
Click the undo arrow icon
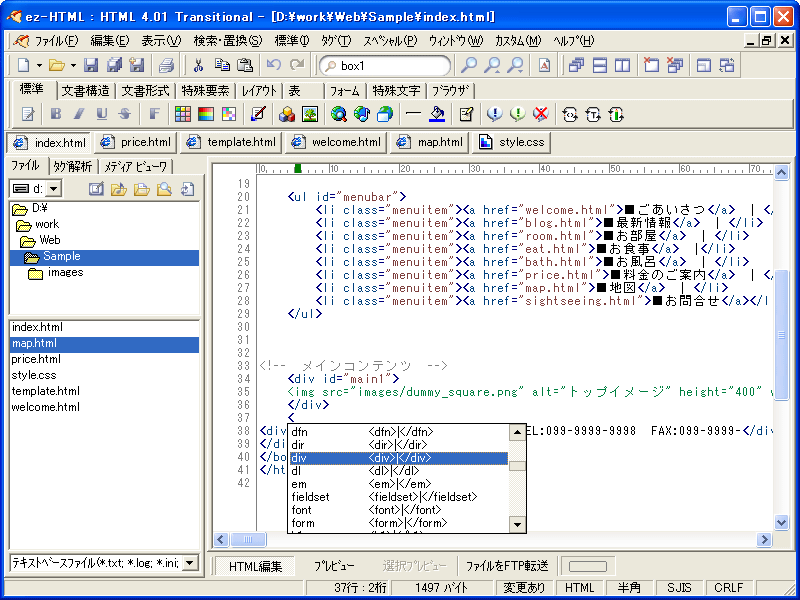(273, 65)
